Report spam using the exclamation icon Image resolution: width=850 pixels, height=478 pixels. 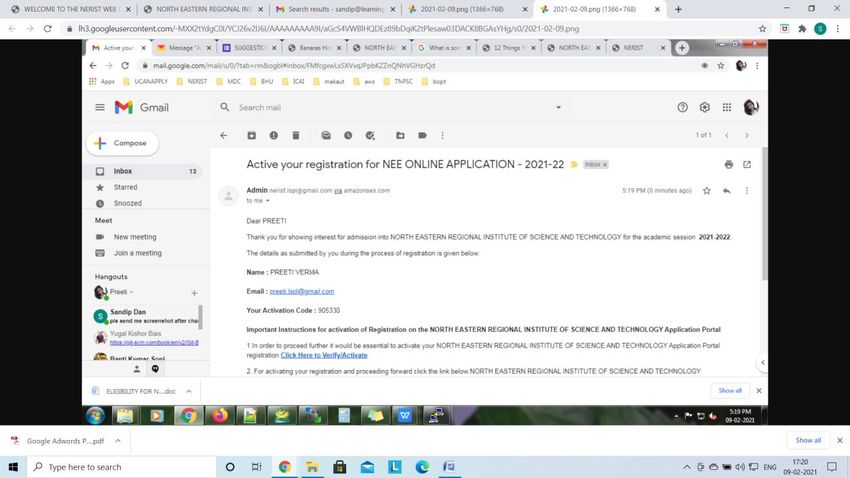coord(274,135)
